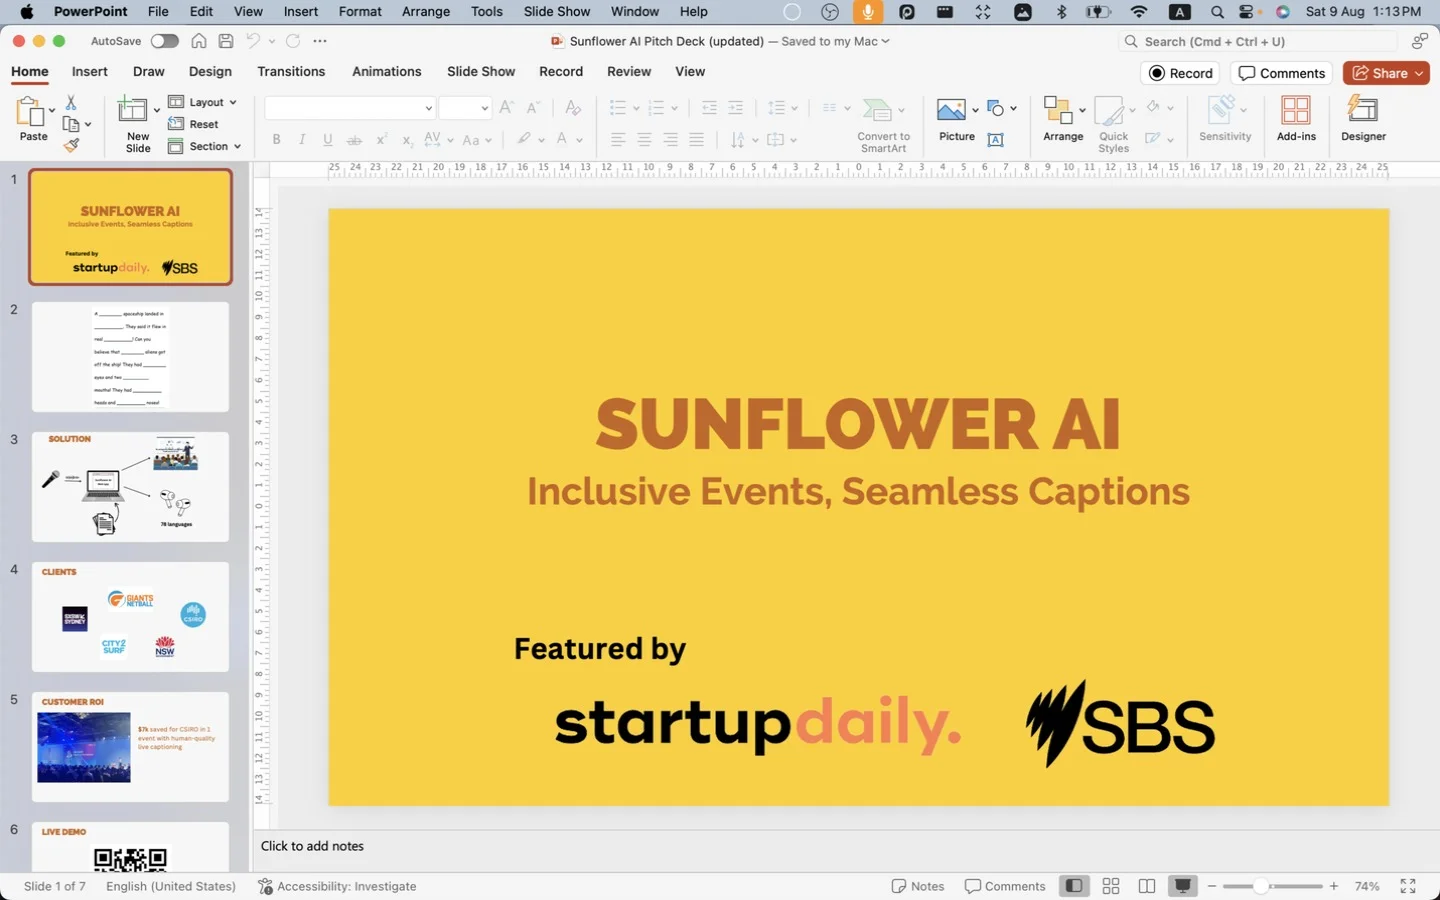Open Quick Styles gallery
Image resolution: width=1440 pixels, height=900 pixels.
[1113, 125]
